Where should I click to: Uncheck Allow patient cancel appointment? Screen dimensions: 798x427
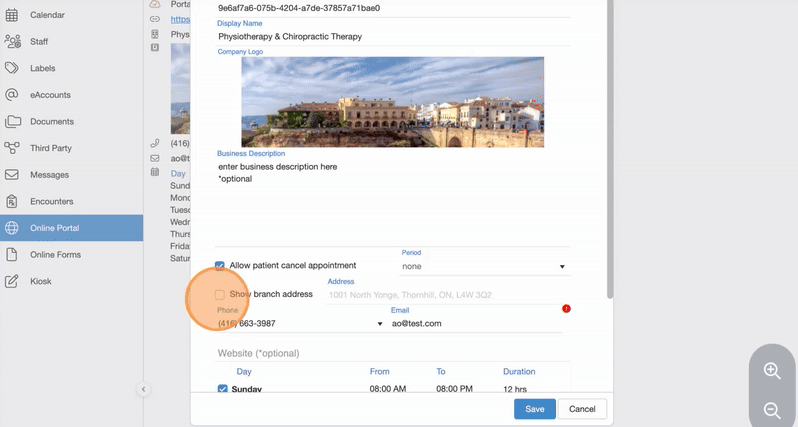[x=220, y=266]
